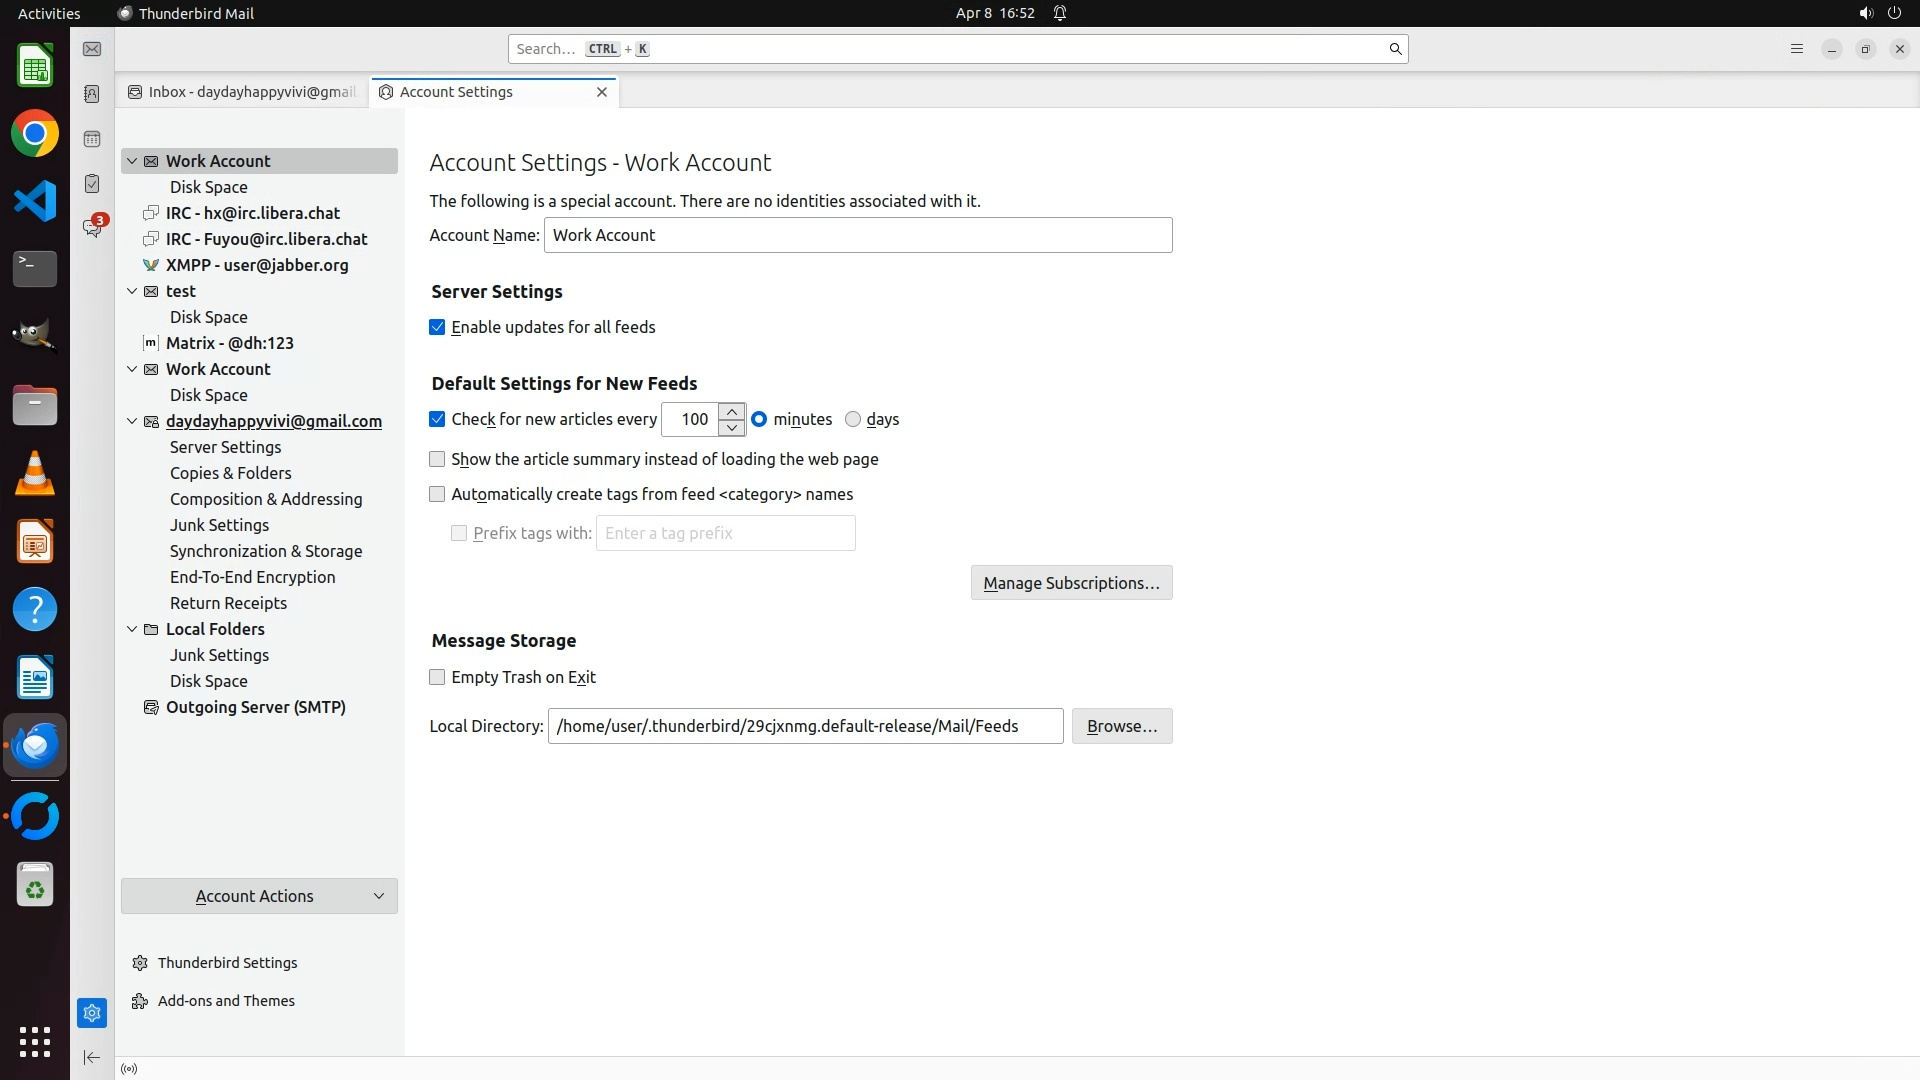Collapse the daydayhappyvivi@gmail.com account tree

point(132,421)
